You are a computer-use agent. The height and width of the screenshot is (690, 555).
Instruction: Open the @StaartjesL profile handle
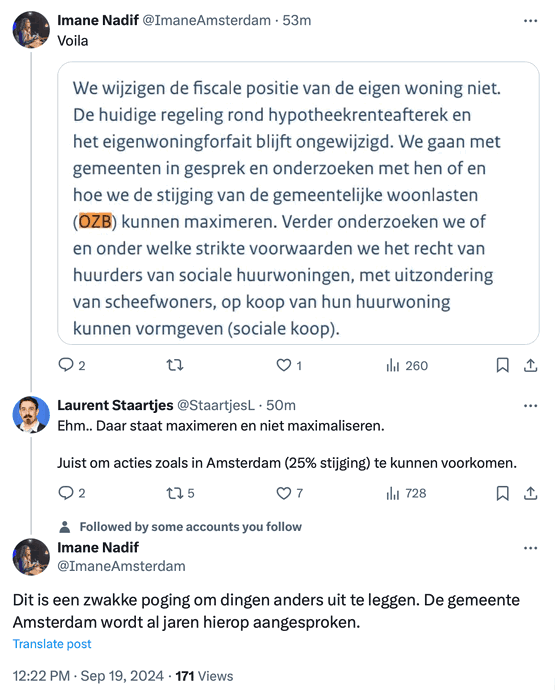coord(216,405)
